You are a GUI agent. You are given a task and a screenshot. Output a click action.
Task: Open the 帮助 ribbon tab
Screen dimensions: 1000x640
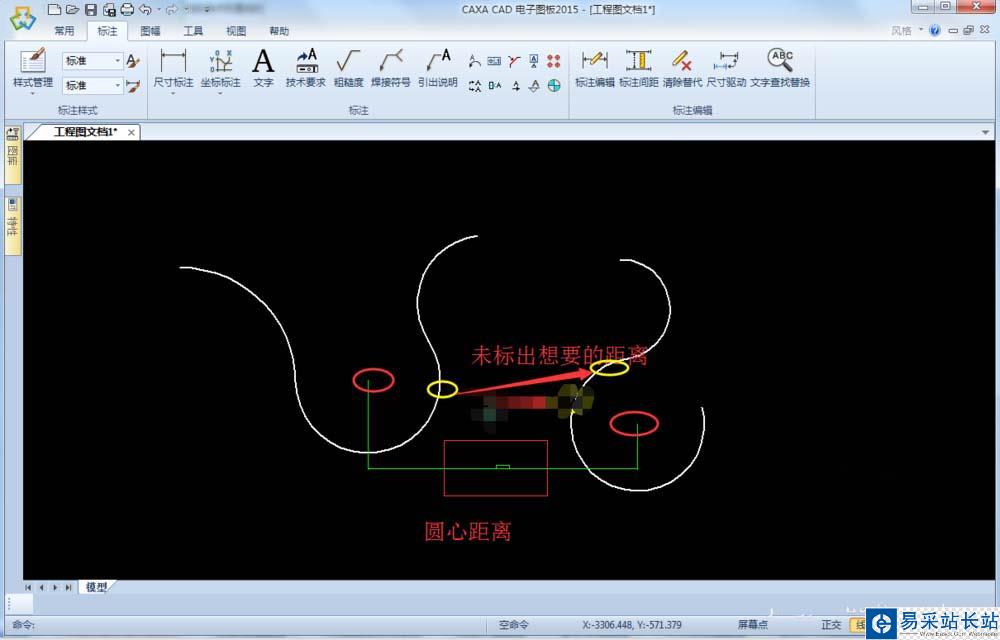point(279,31)
